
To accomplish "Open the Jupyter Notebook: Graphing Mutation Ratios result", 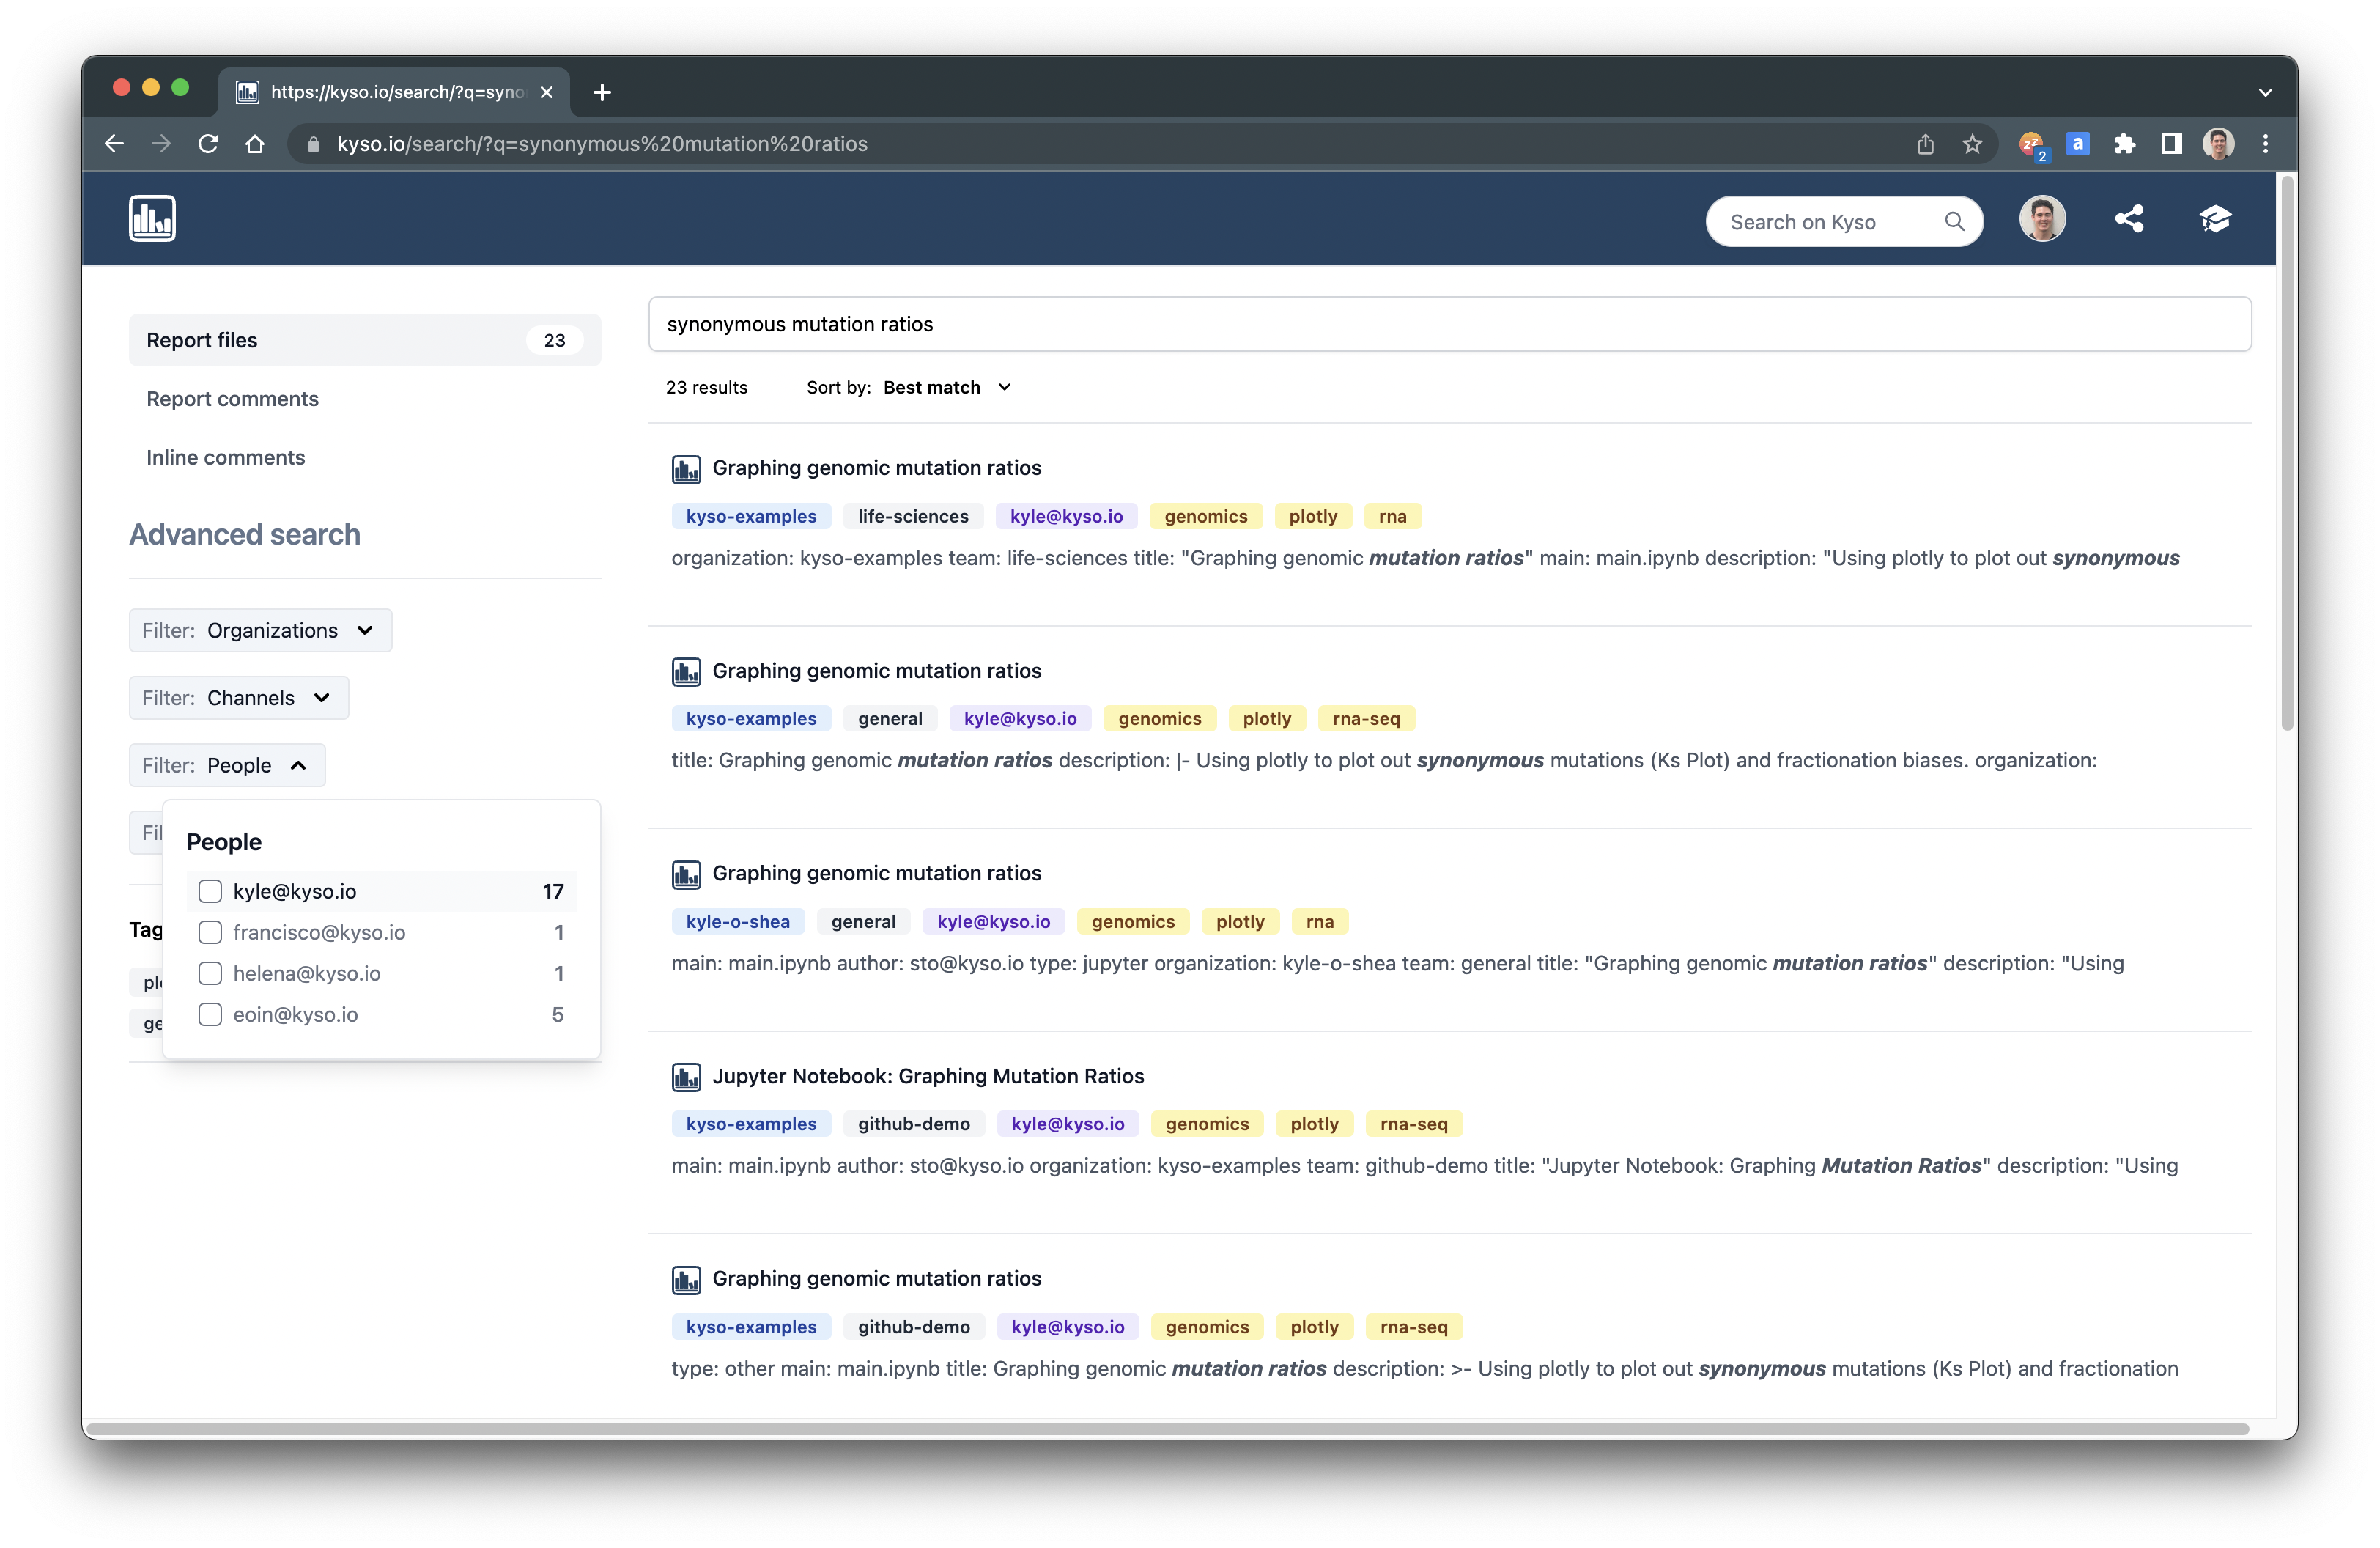I will point(927,1076).
